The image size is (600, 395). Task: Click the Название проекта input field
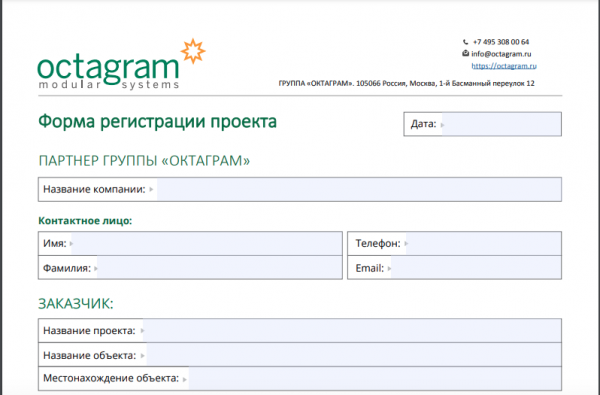point(352,331)
